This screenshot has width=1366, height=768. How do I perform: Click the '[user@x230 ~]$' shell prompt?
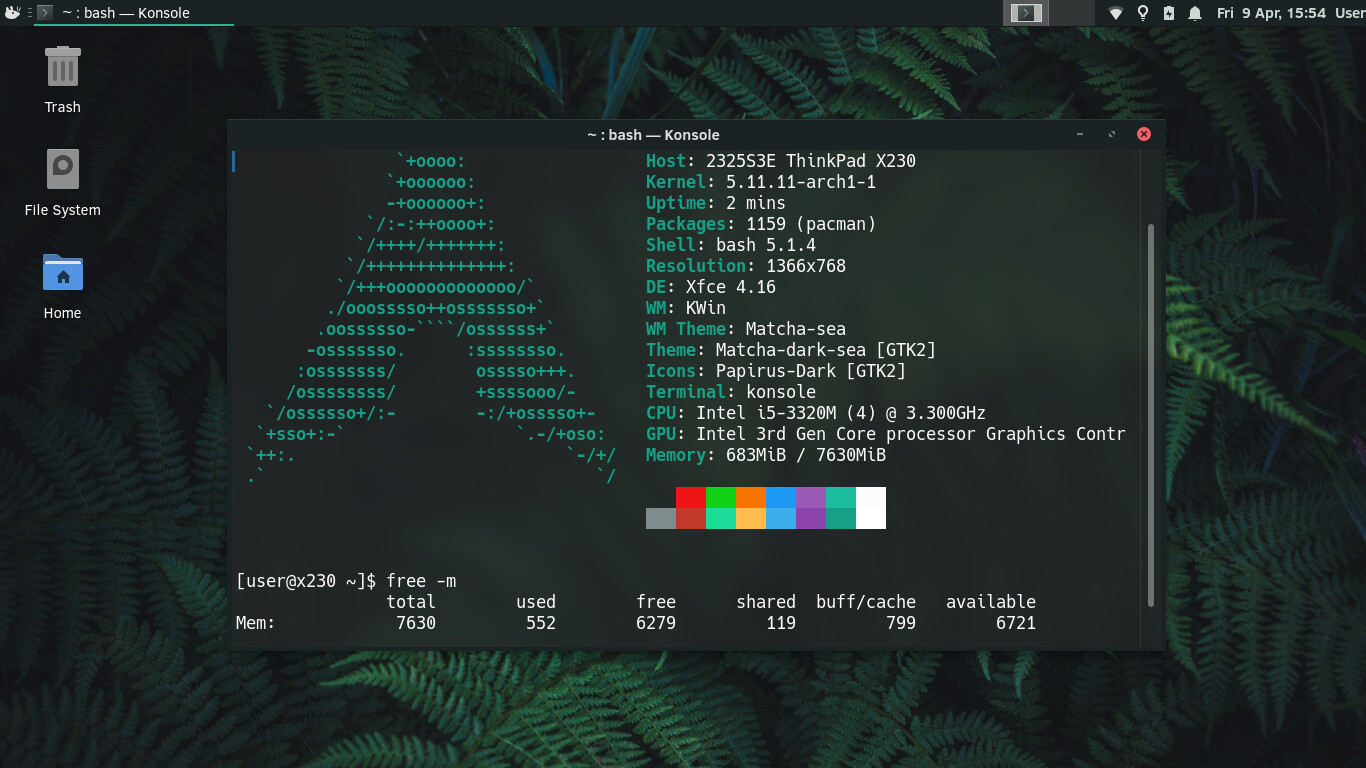tap(306, 581)
